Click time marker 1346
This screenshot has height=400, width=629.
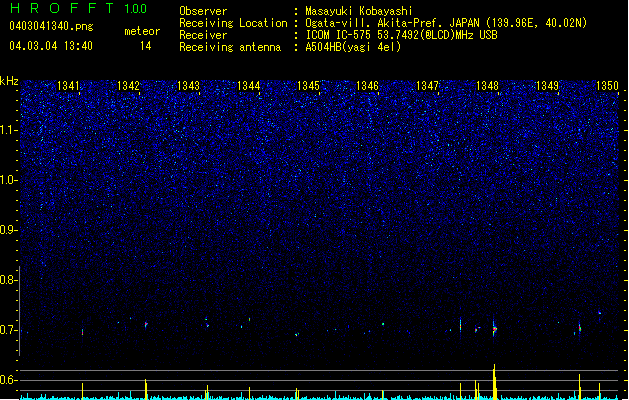[x=367, y=85]
